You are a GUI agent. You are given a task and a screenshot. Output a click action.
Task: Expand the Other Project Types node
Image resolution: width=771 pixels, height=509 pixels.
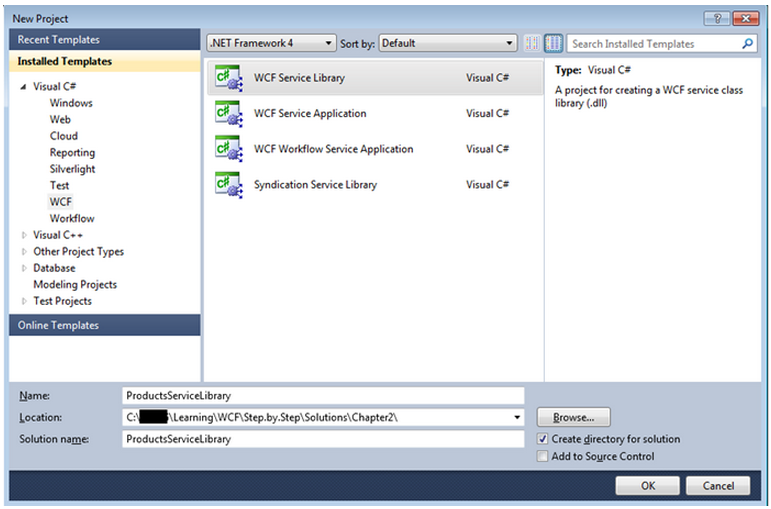tap(24, 252)
